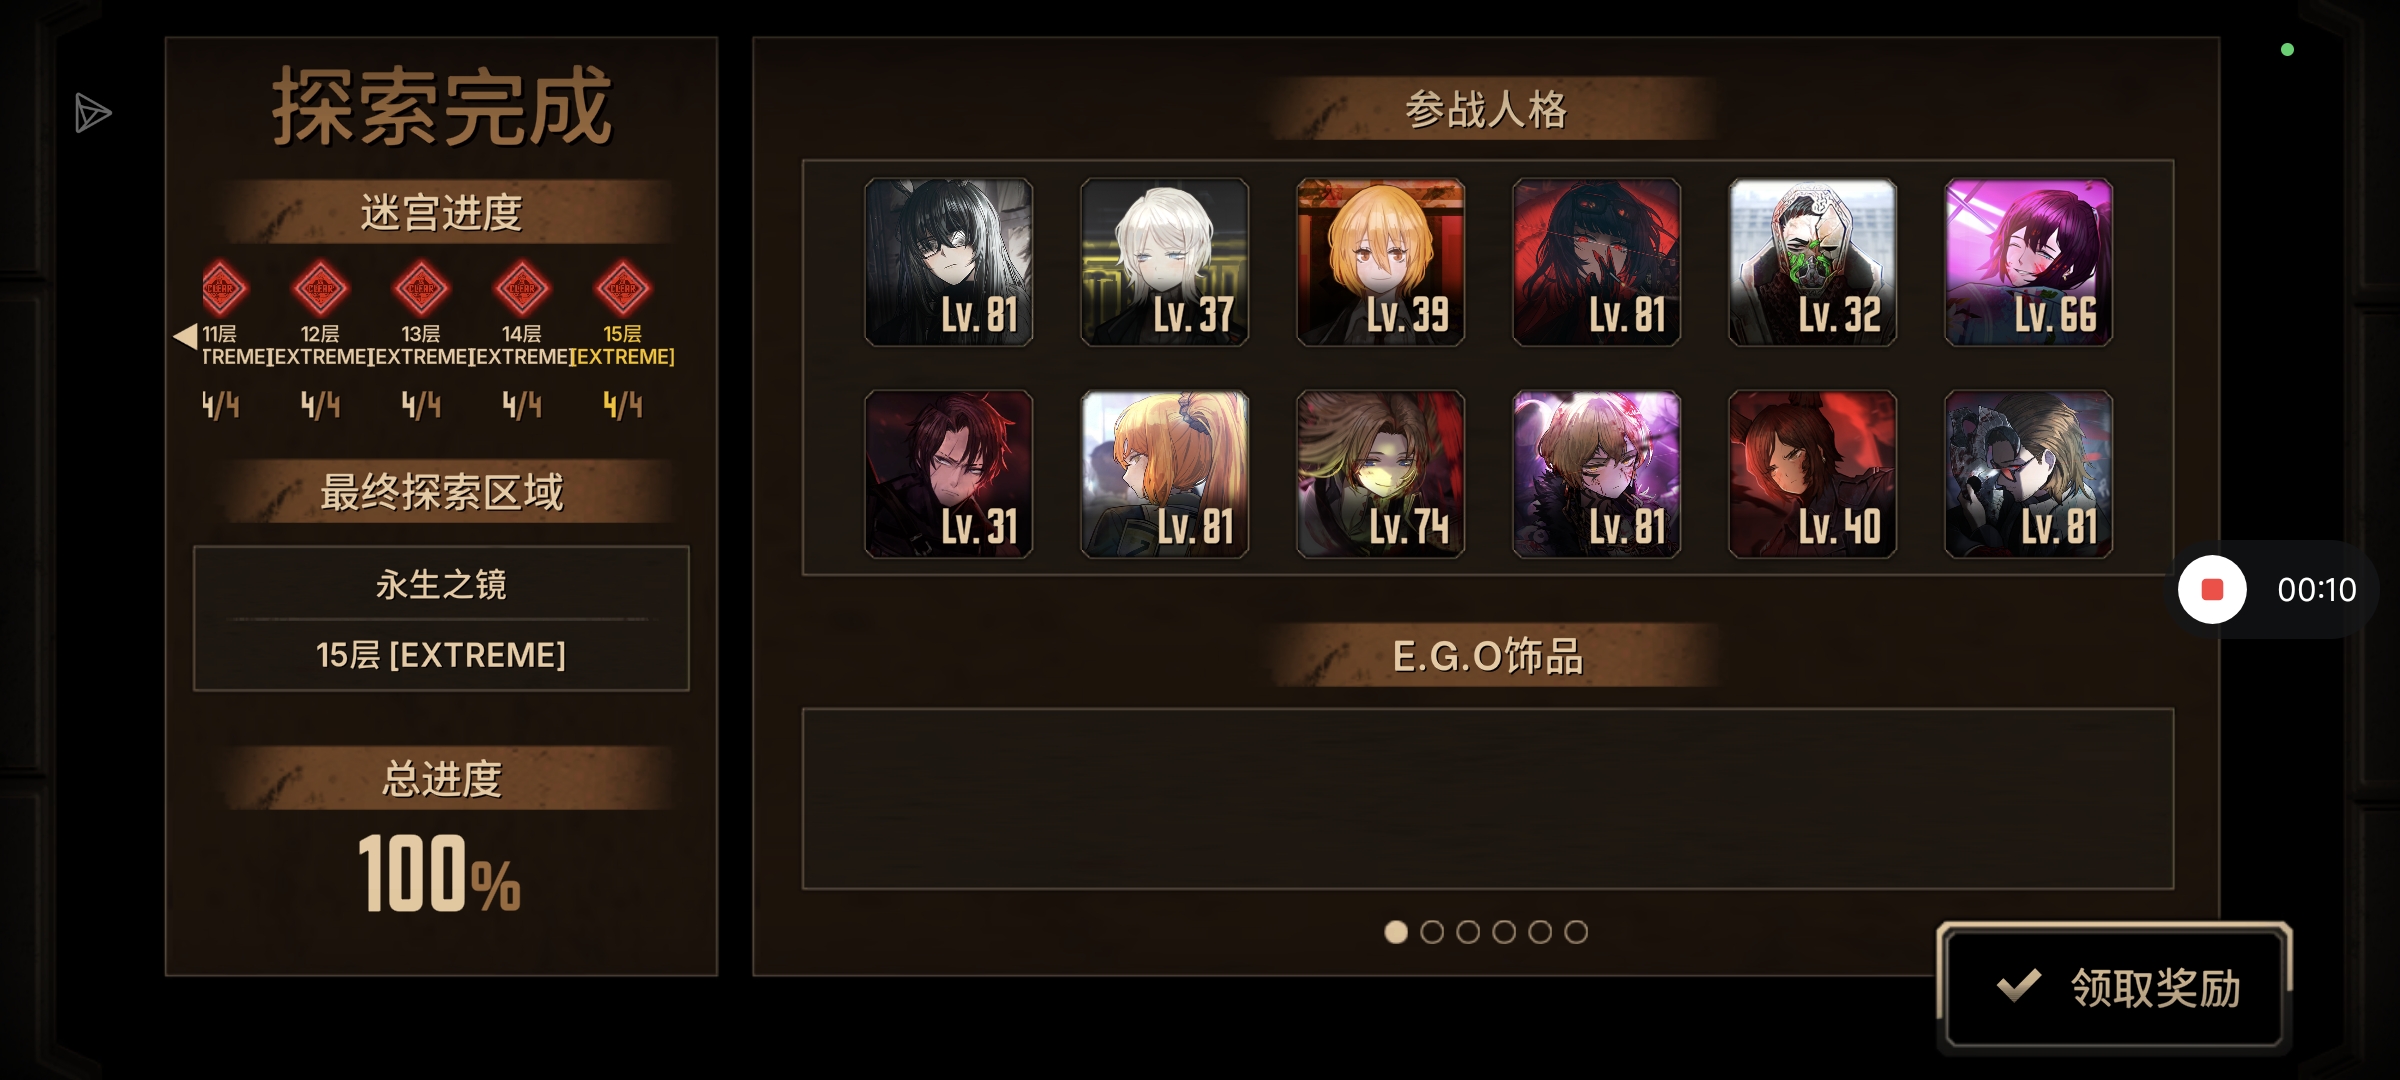The width and height of the screenshot is (2400, 1080).
Task: Open the masked Lv. 32 character portrait
Action: tap(1812, 262)
